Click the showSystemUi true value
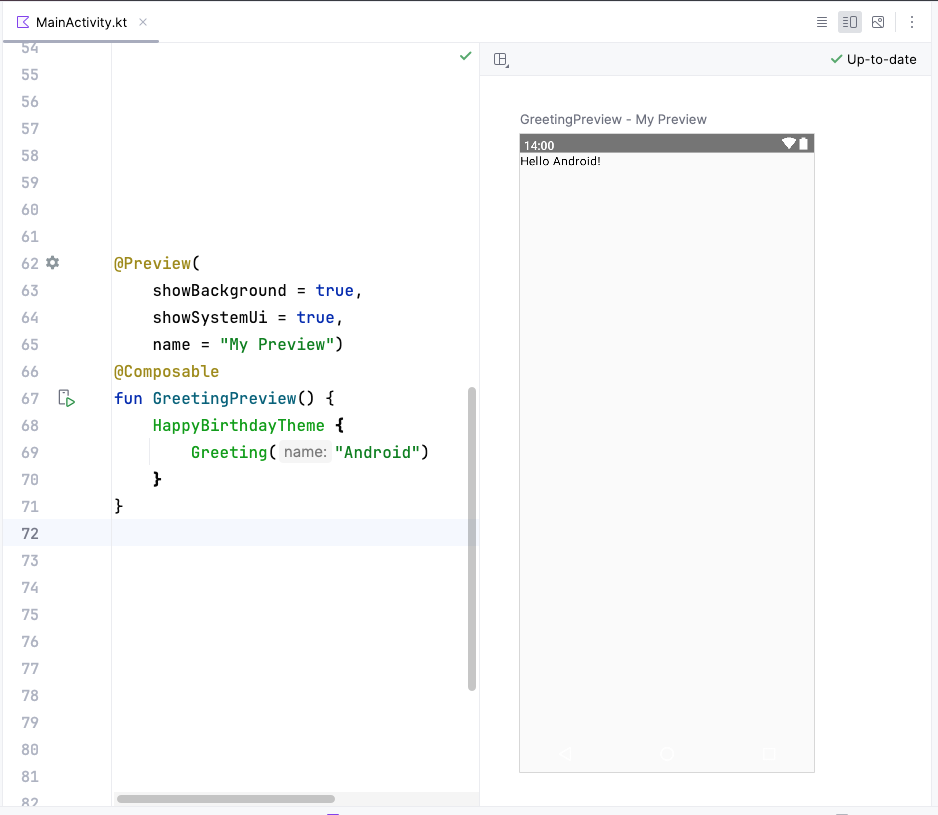Screen dimensions: 938x815 315,317
